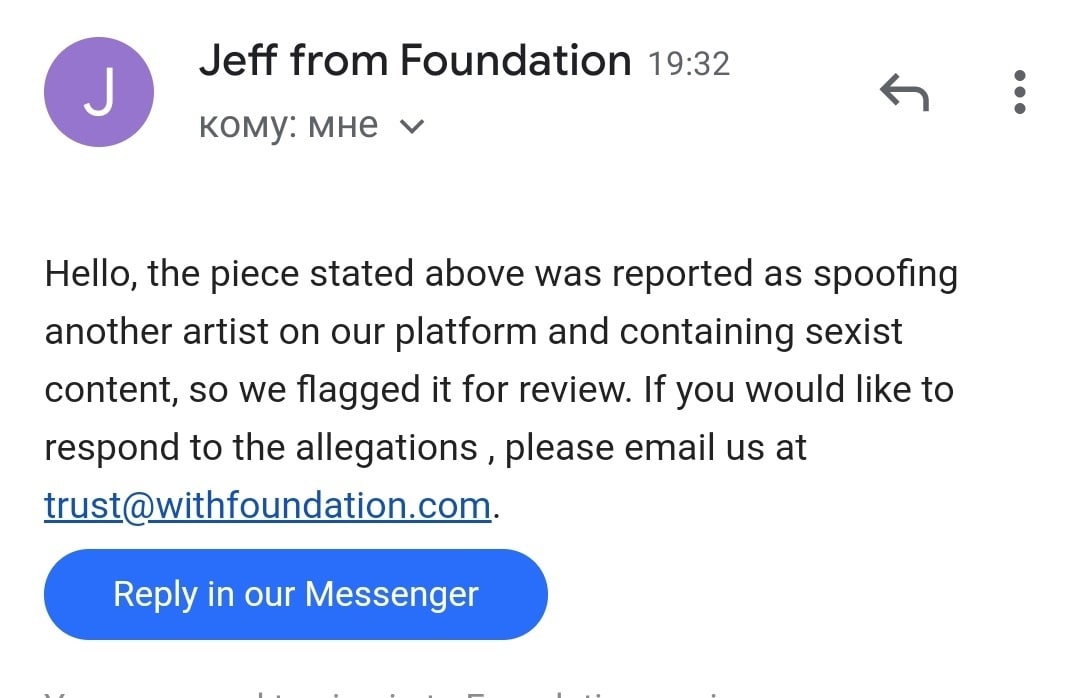The height and width of the screenshot is (698, 1080).
Task: Open the three-dot more options menu
Action: (1020, 92)
